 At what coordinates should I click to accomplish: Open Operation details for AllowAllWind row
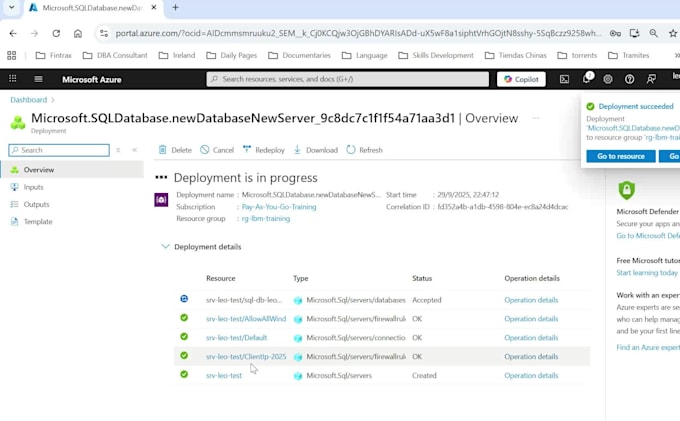pyautogui.click(x=531, y=319)
